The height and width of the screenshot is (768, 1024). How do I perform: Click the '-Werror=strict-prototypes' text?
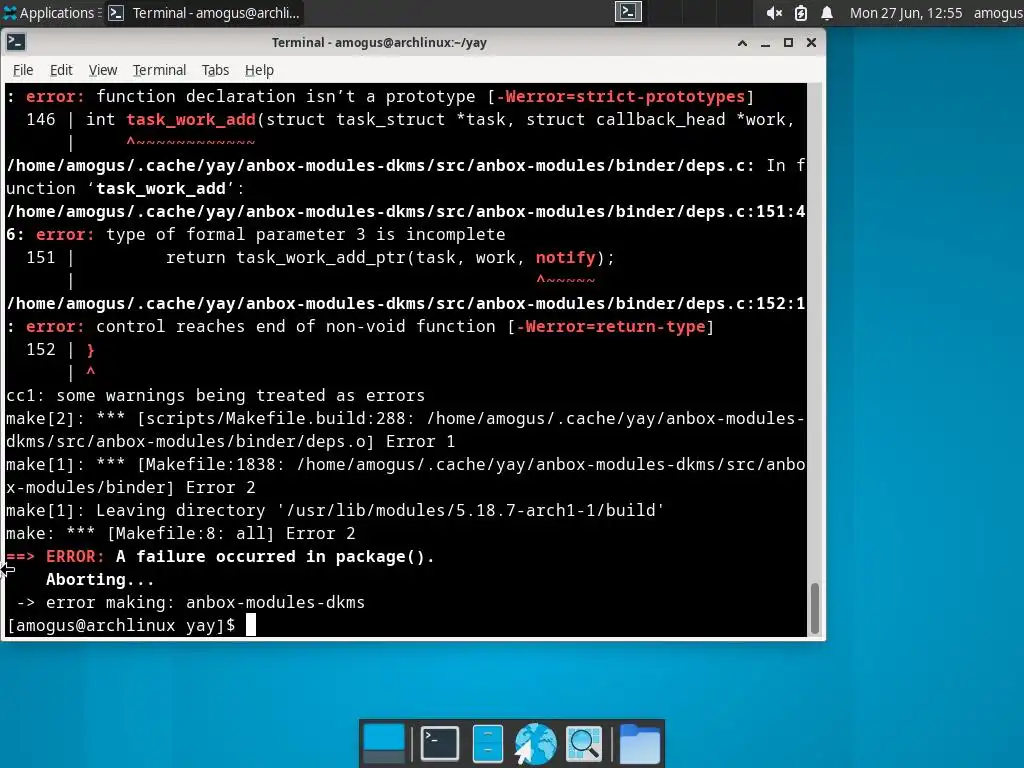point(620,97)
